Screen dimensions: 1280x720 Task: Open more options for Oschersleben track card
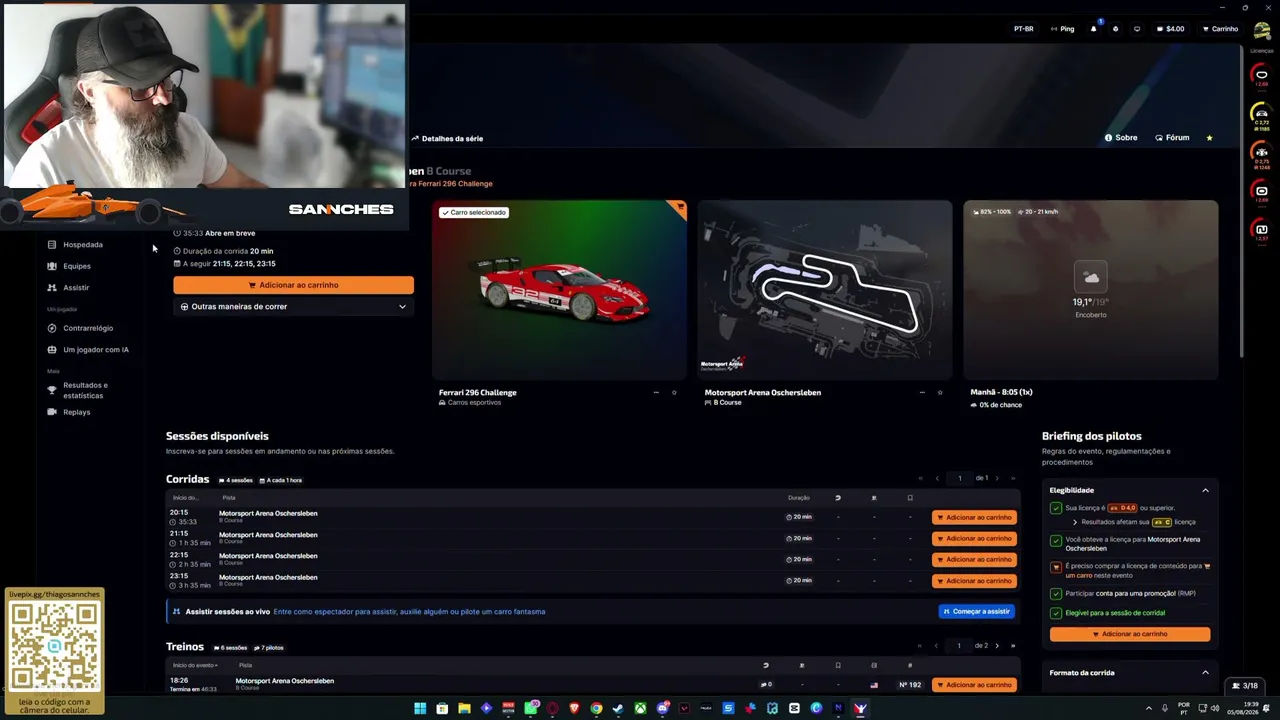point(922,392)
